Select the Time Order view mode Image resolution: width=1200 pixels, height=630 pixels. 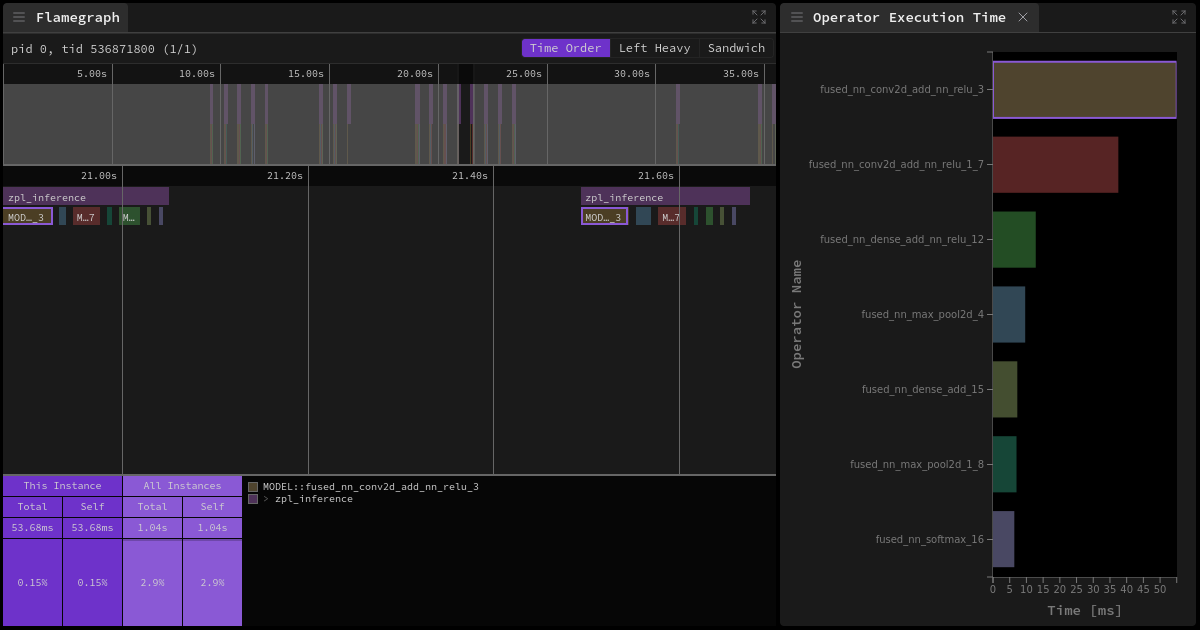[x=565, y=47]
